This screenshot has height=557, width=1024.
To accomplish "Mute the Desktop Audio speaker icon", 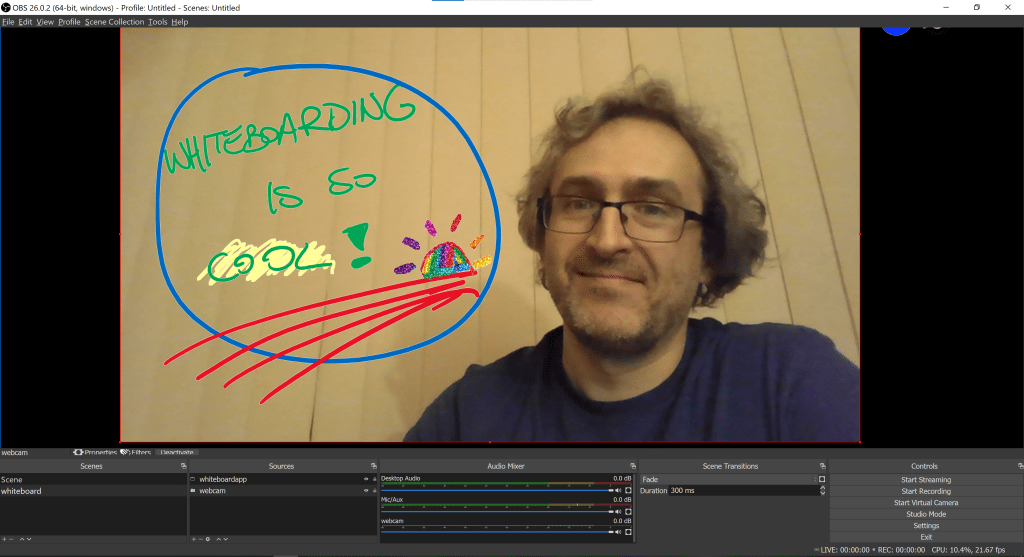I will tap(618, 490).
